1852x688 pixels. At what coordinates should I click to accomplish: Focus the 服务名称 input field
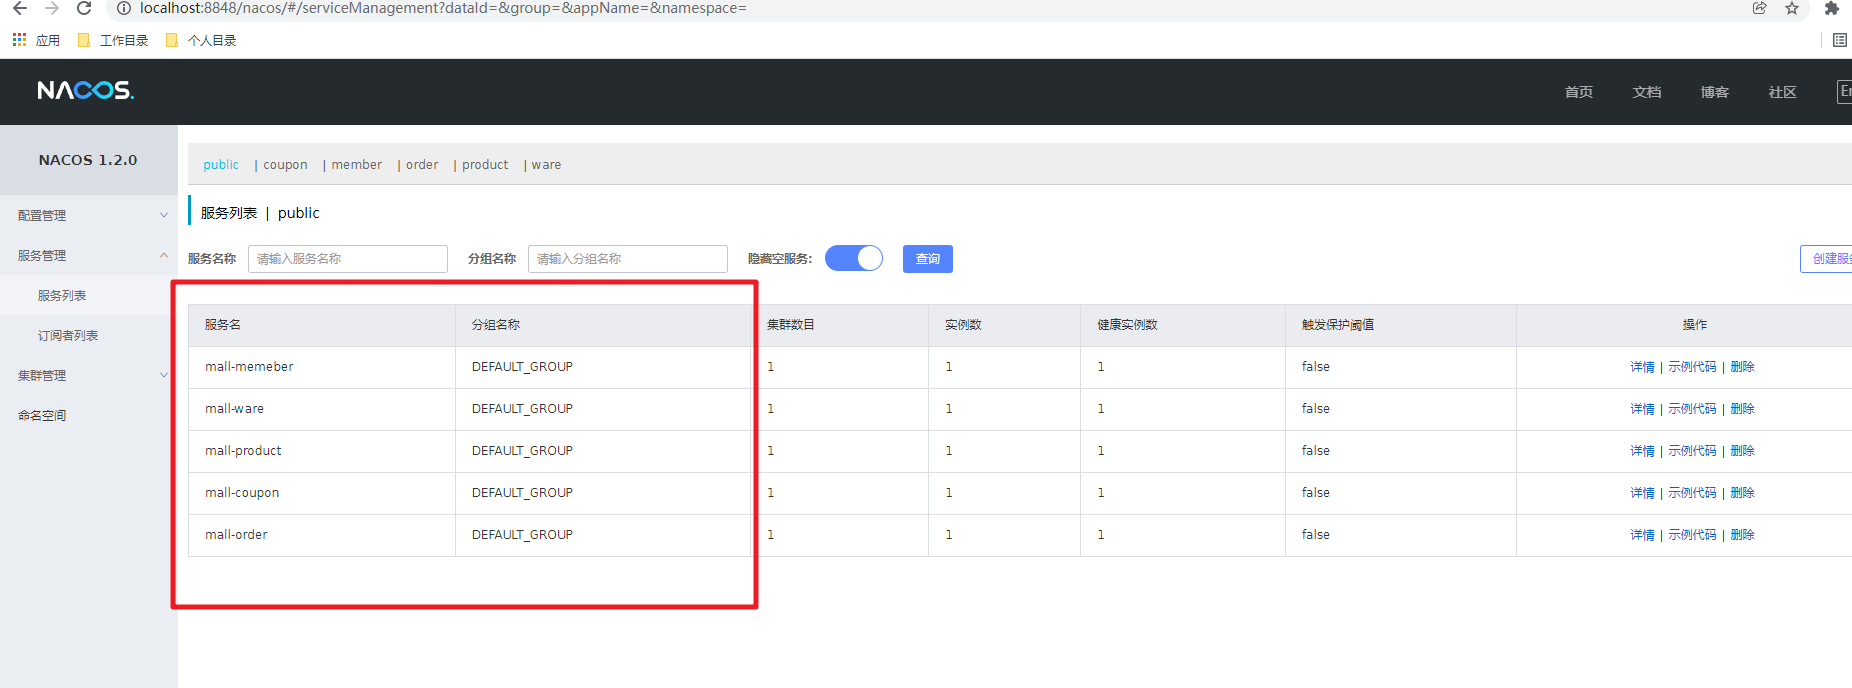(348, 259)
